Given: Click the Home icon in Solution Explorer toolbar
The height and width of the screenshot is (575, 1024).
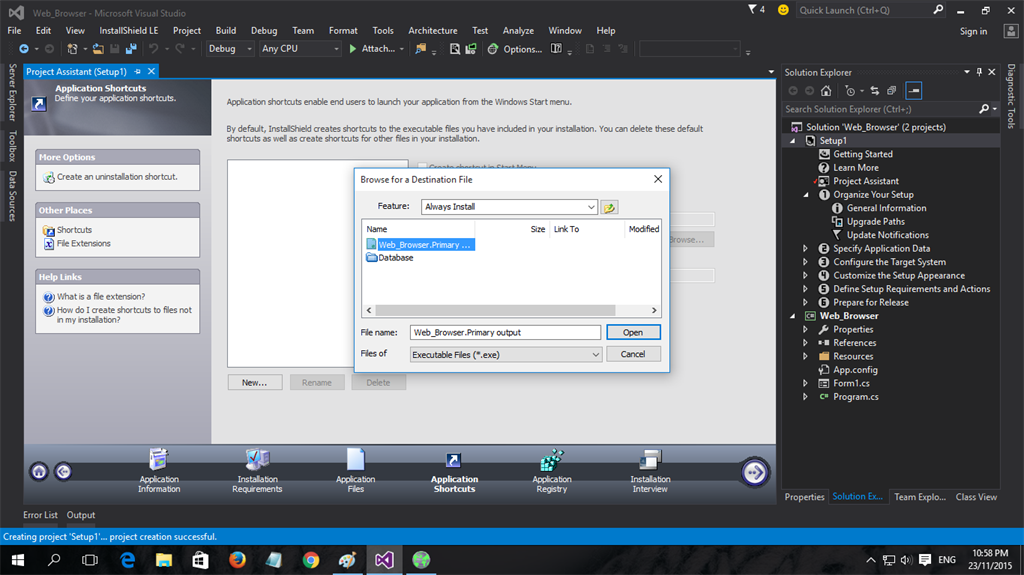Looking at the screenshot, I should pos(826,91).
